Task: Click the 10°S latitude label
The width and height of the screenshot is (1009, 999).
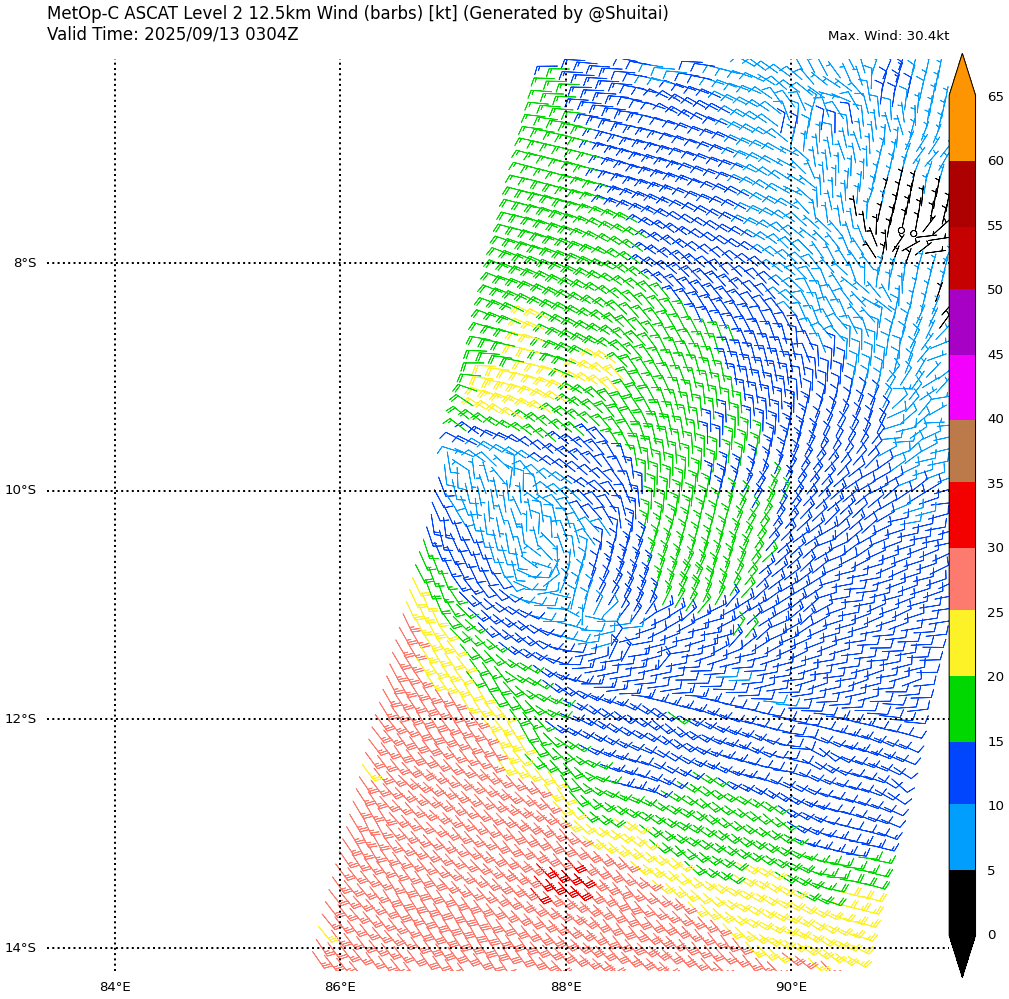Action: coord(21,490)
